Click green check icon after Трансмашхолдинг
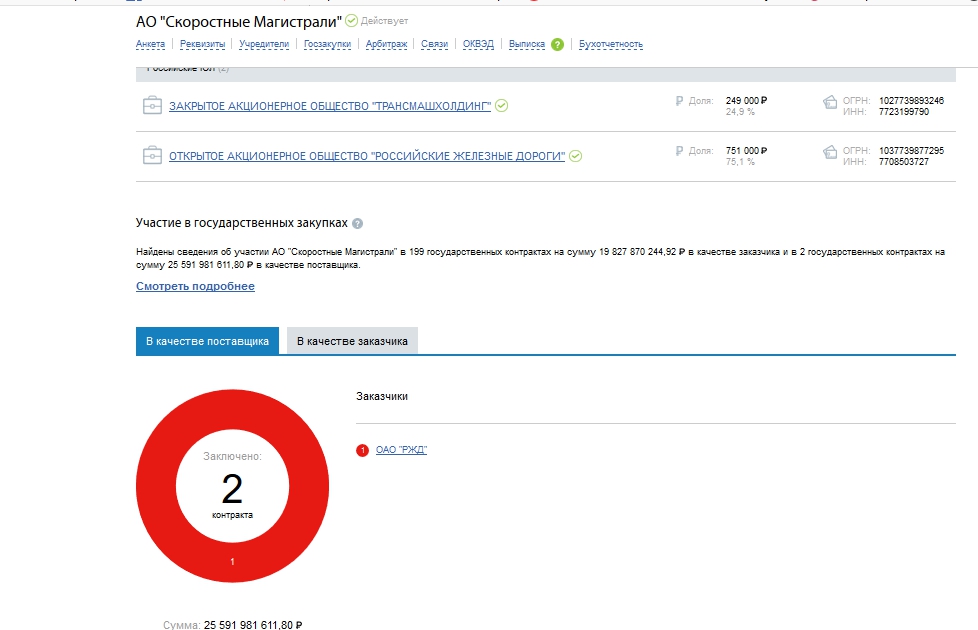978x630 pixels. [x=501, y=105]
